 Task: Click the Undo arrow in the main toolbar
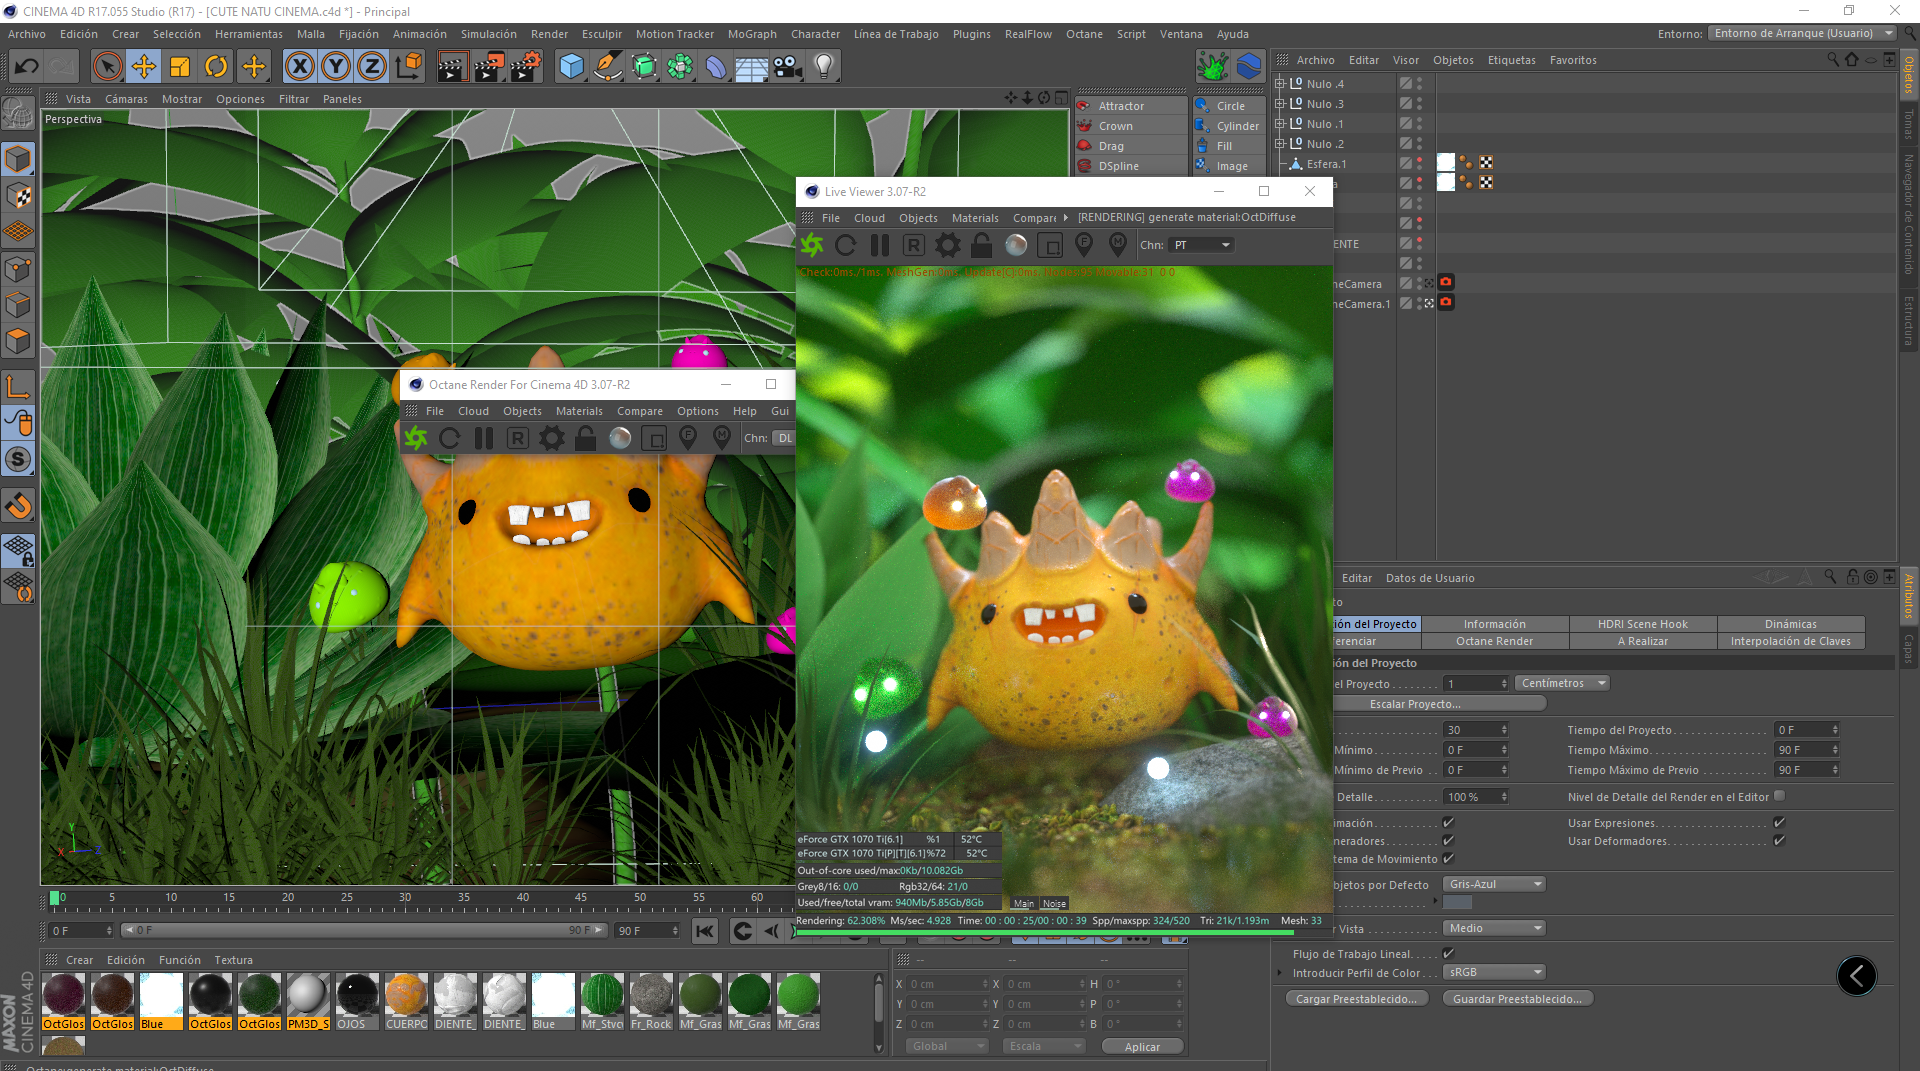tap(27, 67)
